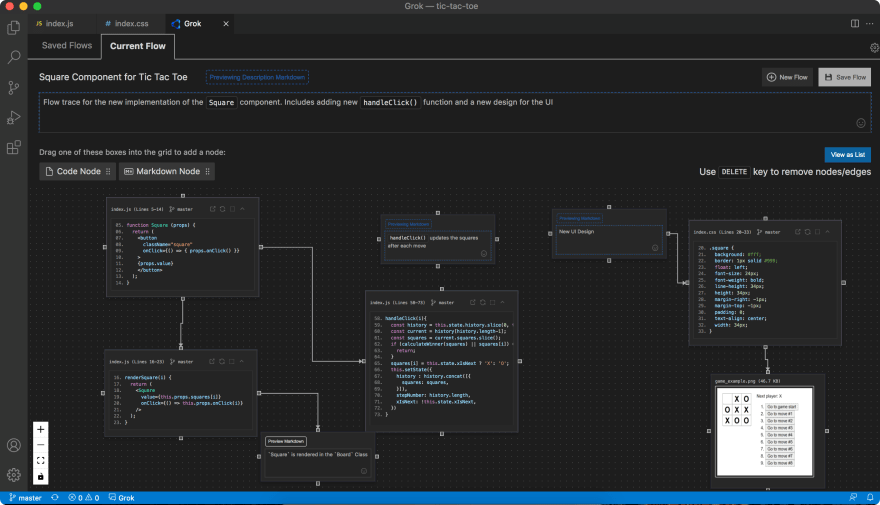Close the Grok editor tab
Viewport: 880px width, 505px height.
[x=226, y=24]
